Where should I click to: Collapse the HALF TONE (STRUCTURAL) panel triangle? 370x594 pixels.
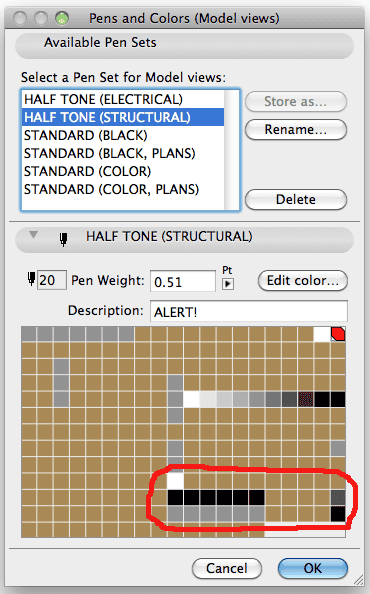tap(33, 235)
